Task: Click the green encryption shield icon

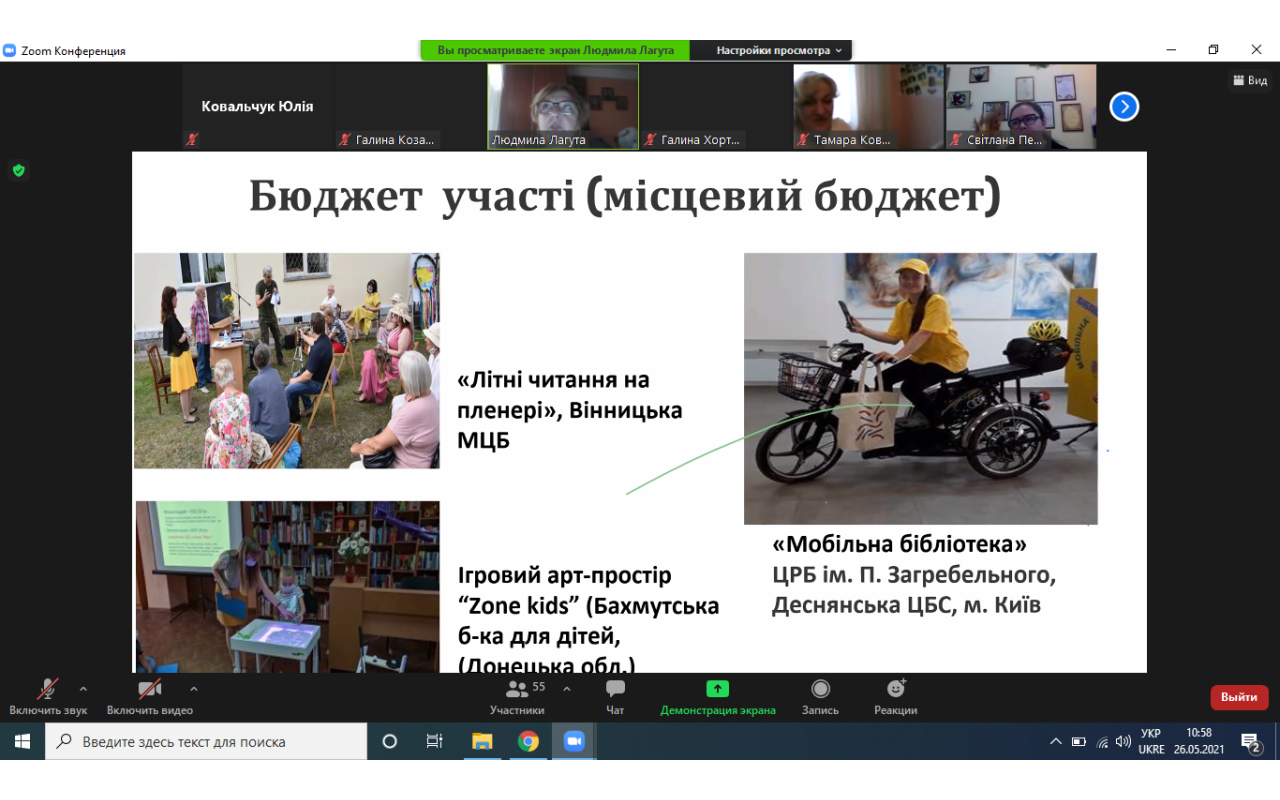Action: click(18, 171)
